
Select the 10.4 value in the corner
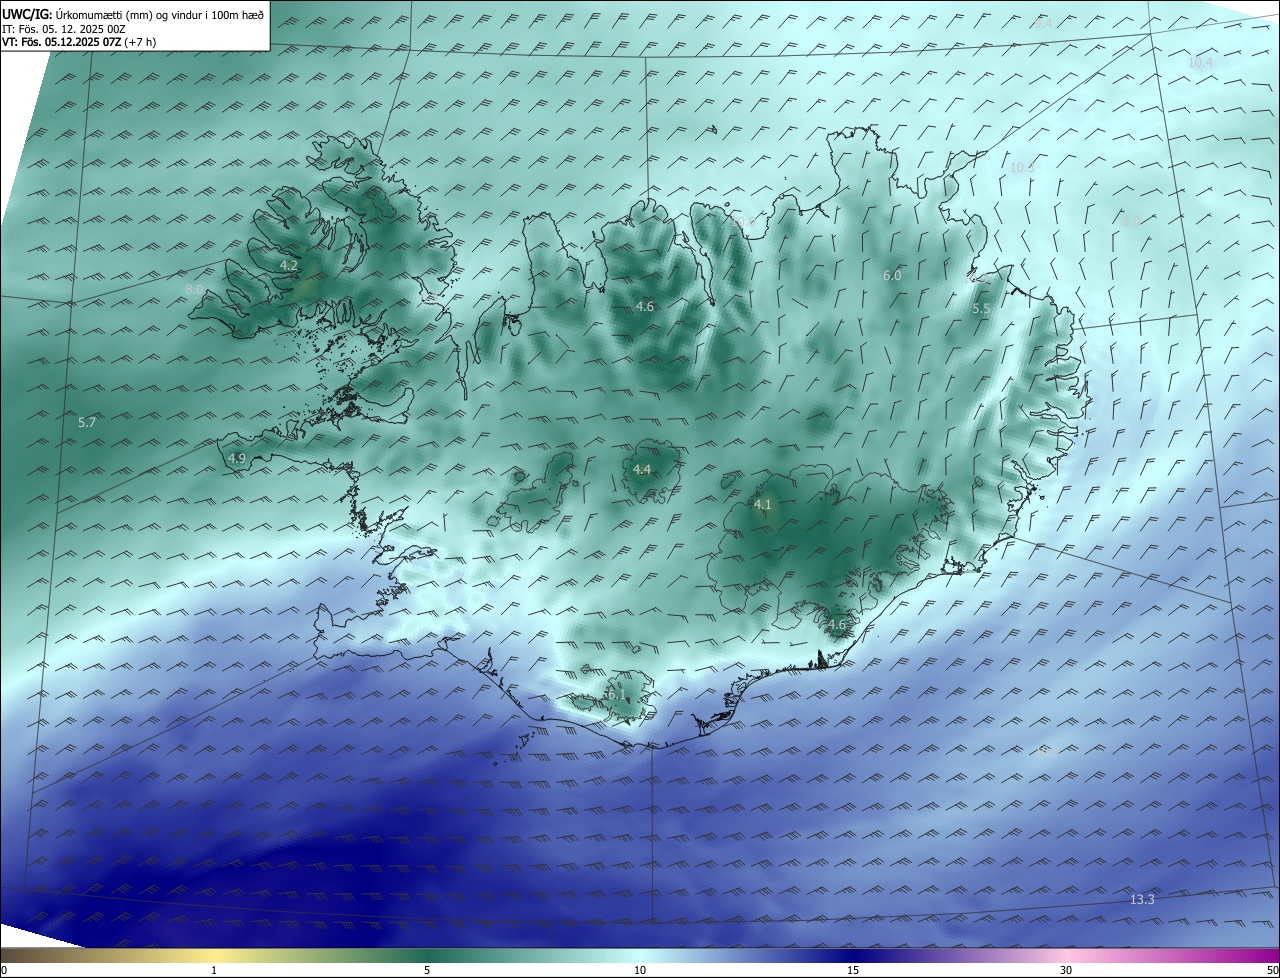tap(1200, 62)
